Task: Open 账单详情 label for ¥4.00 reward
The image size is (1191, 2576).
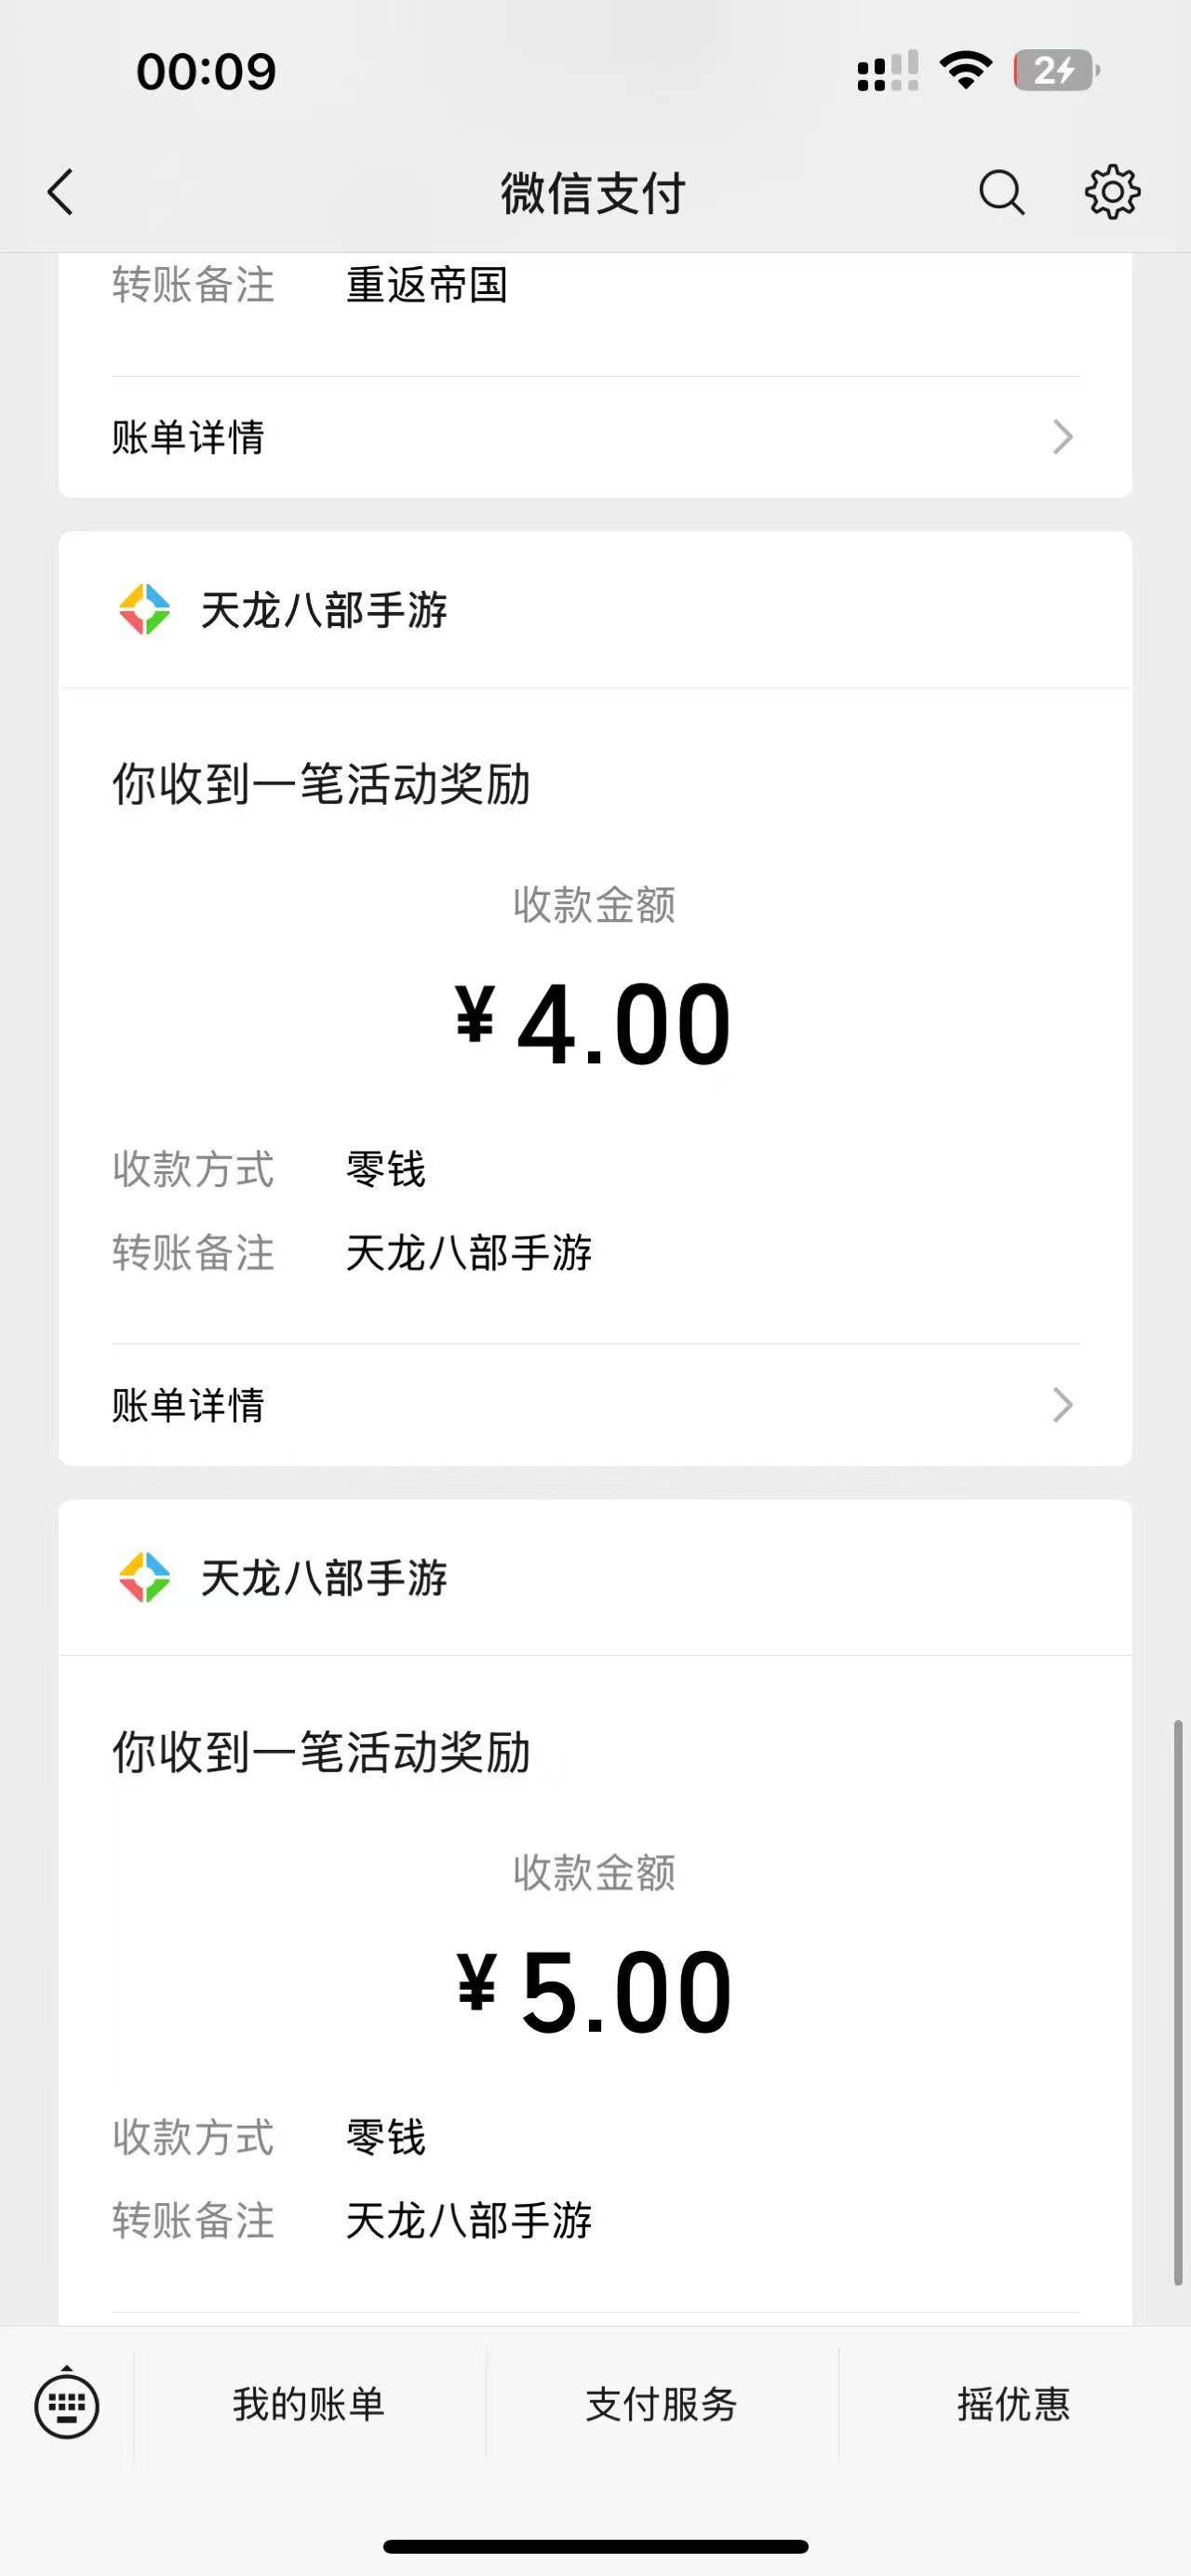Action: click(188, 1405)
